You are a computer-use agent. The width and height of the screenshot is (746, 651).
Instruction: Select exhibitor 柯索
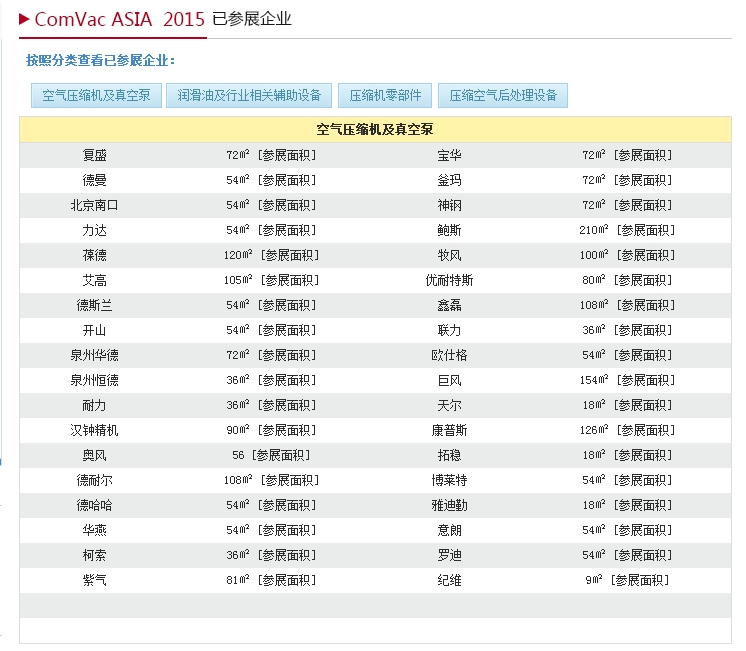(x=94, y=555)
